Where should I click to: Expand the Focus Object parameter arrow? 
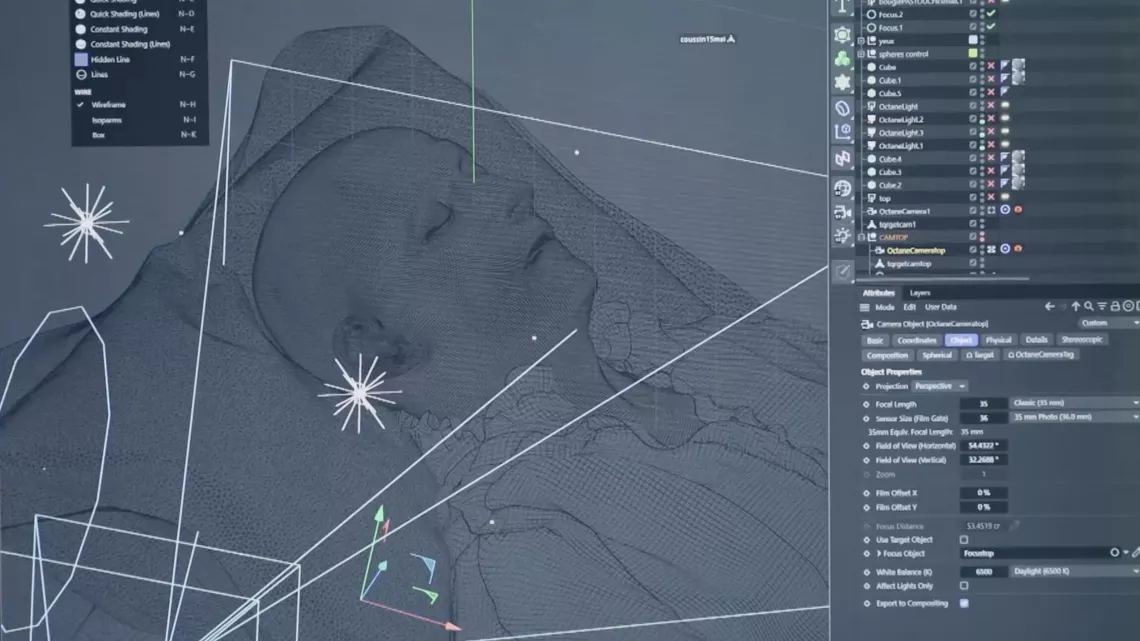(879, 554)
